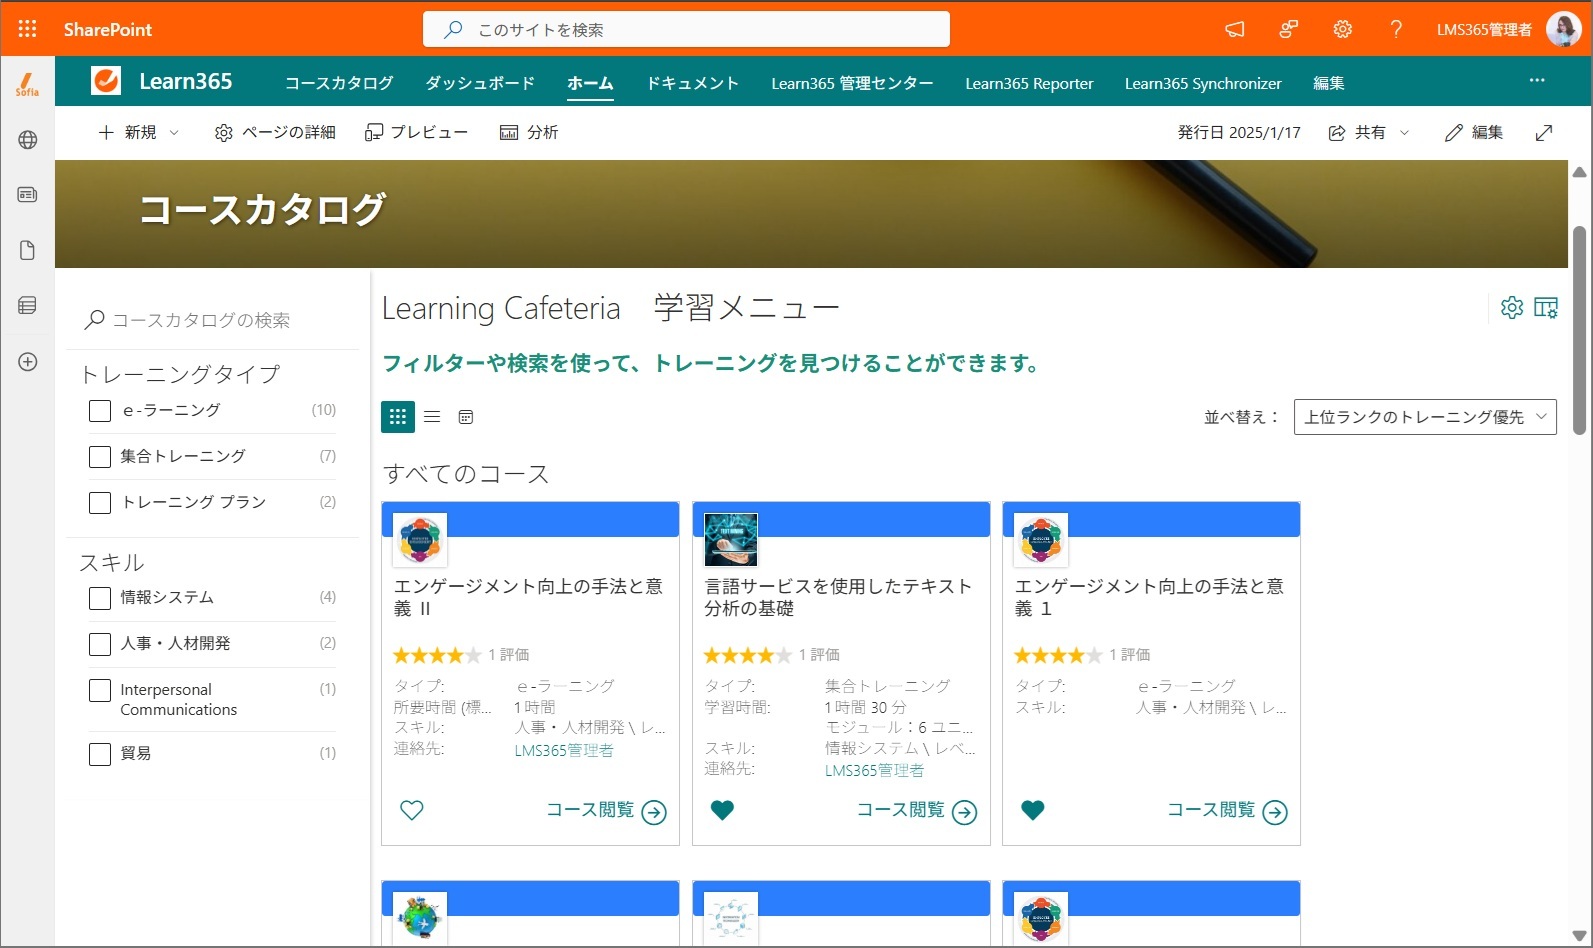The image size is (1593, 948).
Task: Click the page vertical scrollbar thumb
Action: click(1579, 330)
